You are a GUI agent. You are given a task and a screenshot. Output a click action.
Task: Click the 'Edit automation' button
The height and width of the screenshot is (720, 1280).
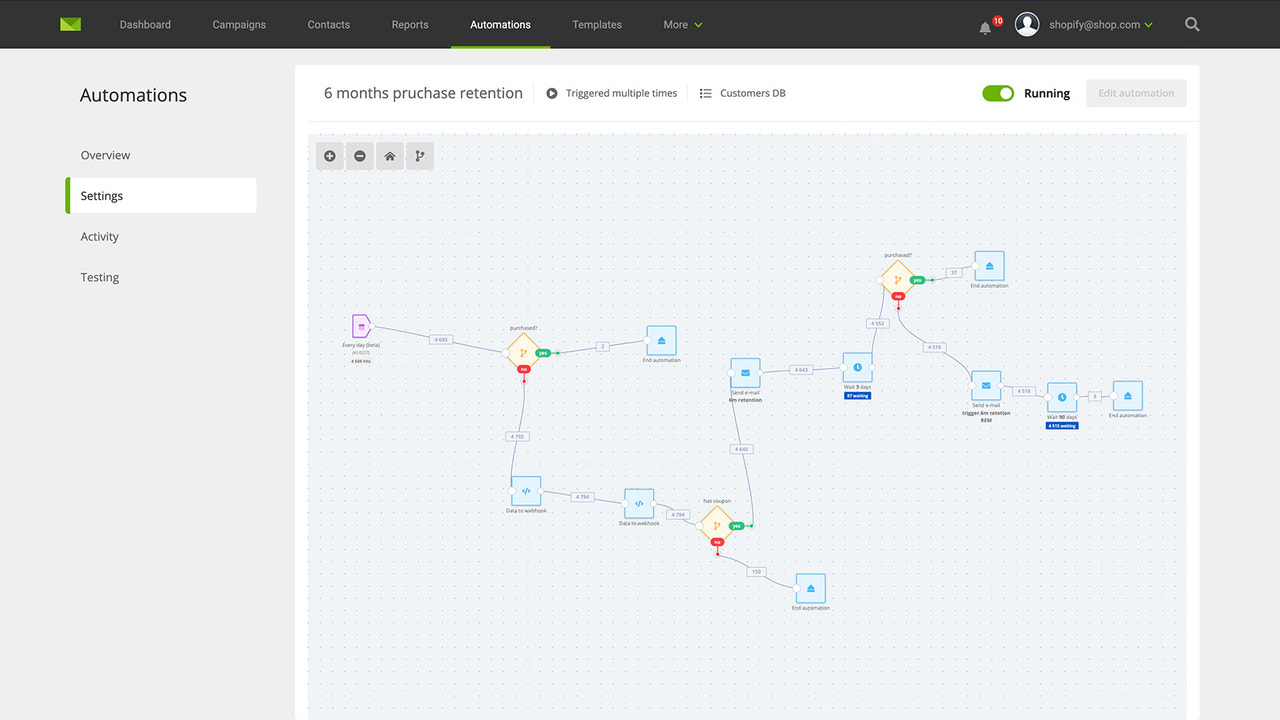pos(1136,92)
